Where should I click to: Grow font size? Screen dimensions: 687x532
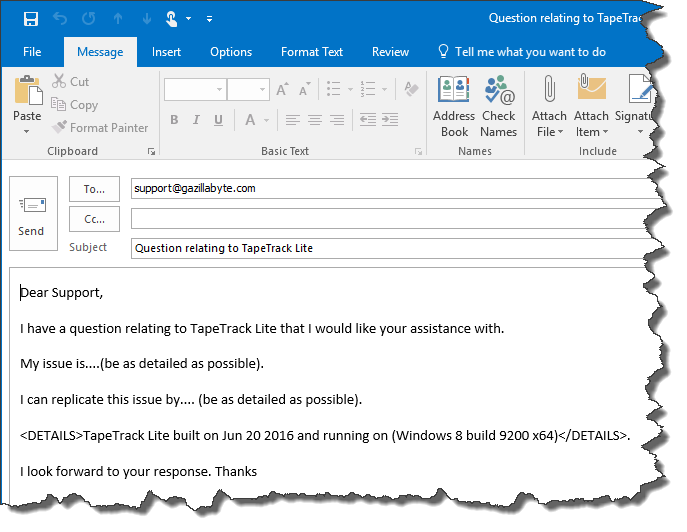tap(283, 89)
